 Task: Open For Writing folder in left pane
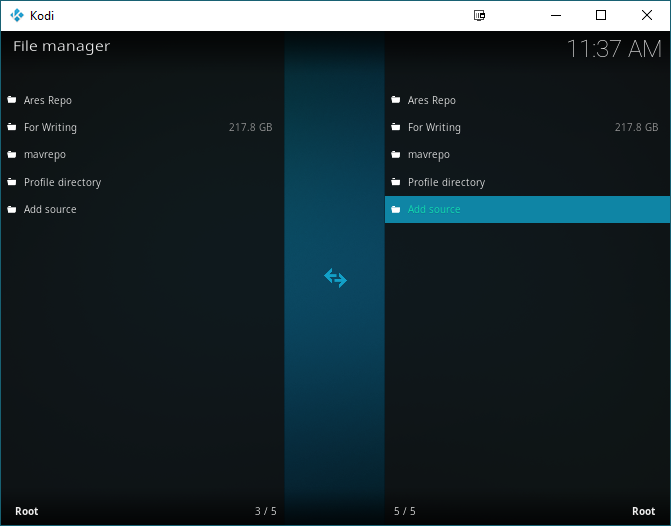click(143, 128)
